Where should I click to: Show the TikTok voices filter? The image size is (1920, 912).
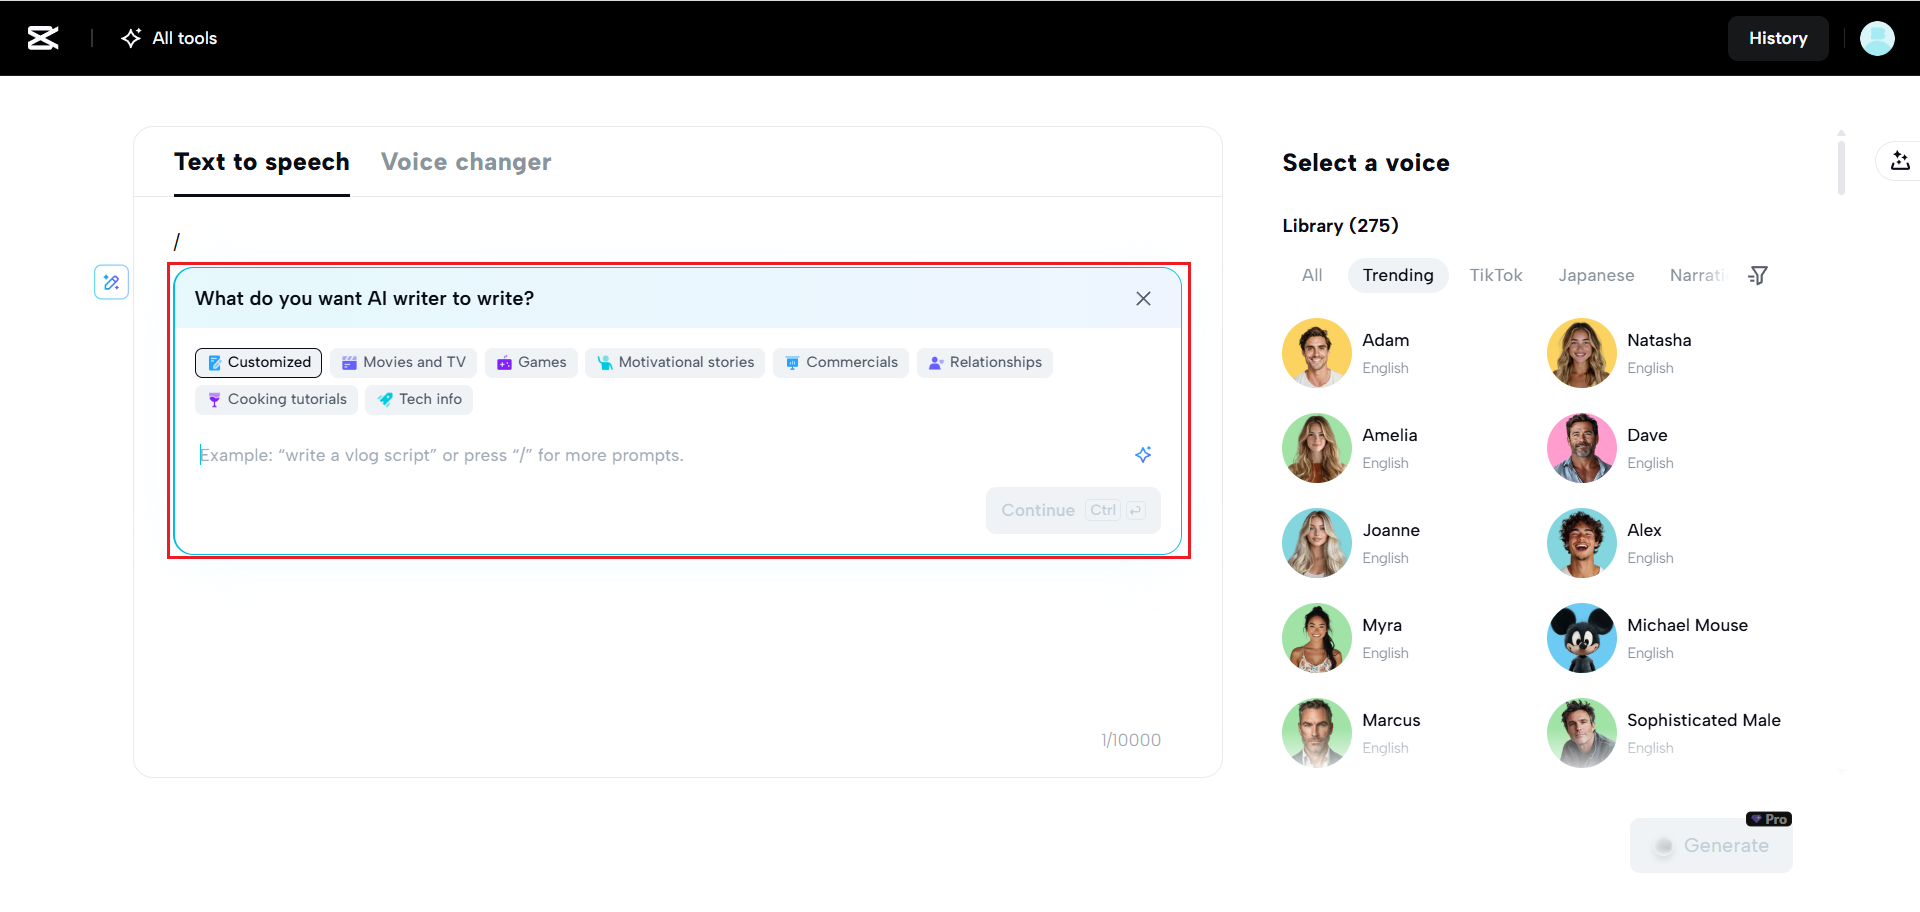point(1496,275)
